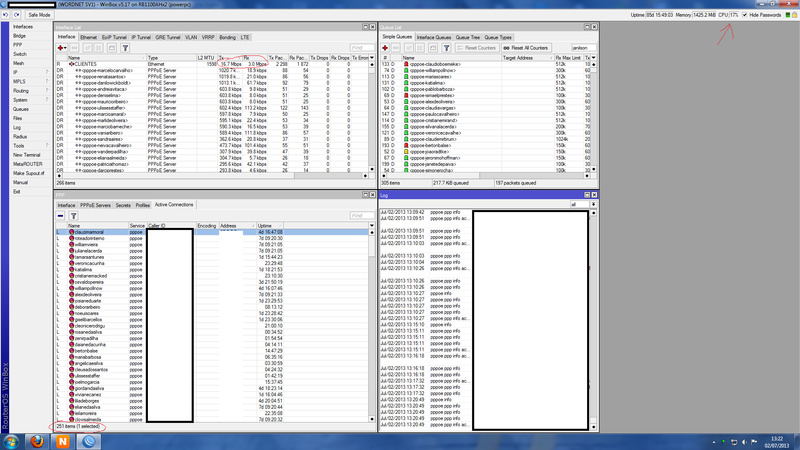Click the comment icon in Interface List toolbar

[112, 48]
